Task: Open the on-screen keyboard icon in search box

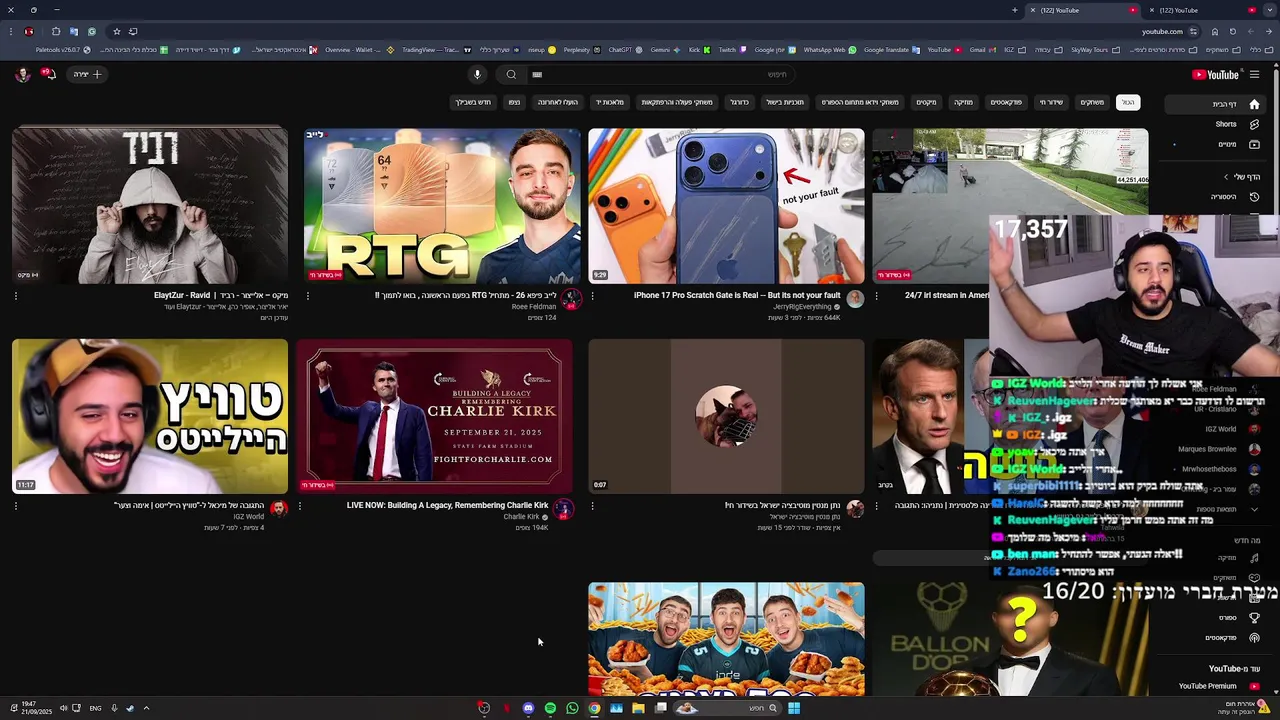Action: point(537,74)
